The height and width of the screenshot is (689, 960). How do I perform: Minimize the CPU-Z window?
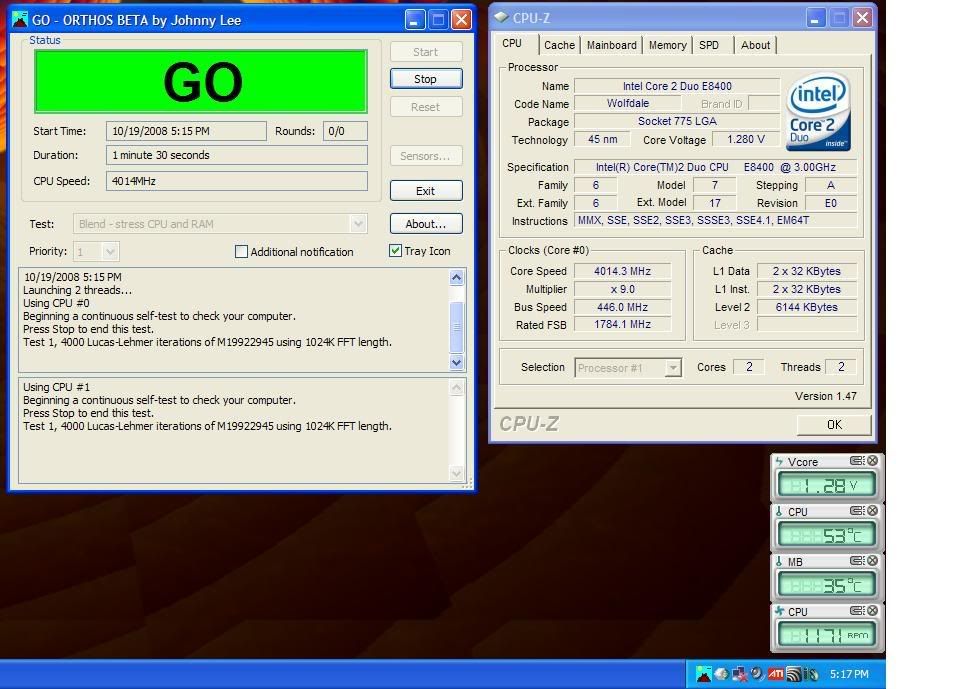click(x=815, y=18)
